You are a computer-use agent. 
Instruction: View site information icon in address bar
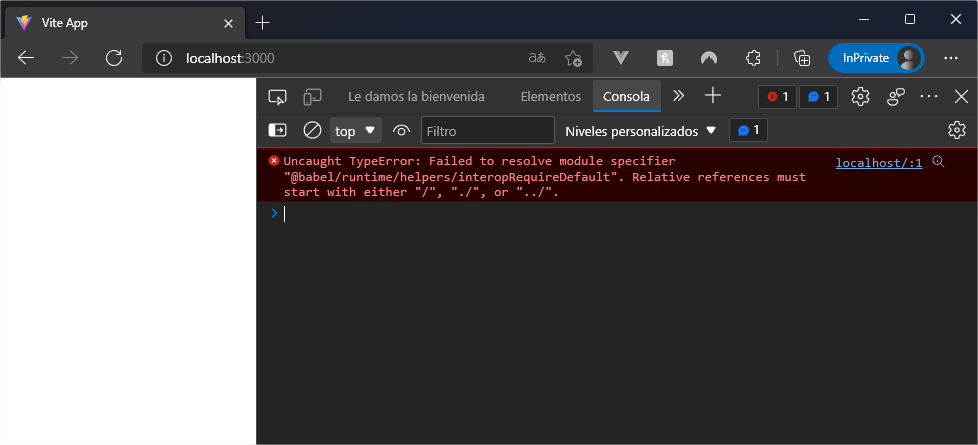click(x=163, y=58)
